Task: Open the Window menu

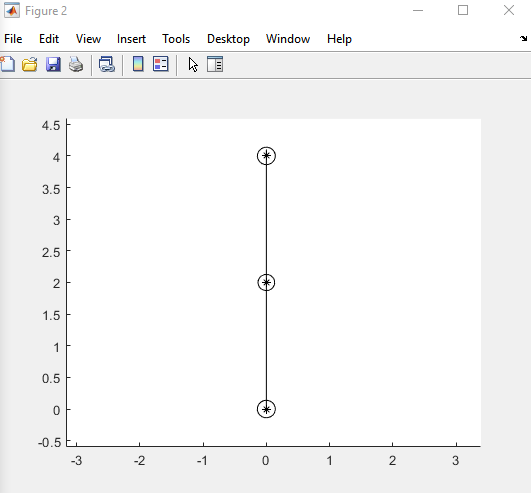Action: (288, 39)
